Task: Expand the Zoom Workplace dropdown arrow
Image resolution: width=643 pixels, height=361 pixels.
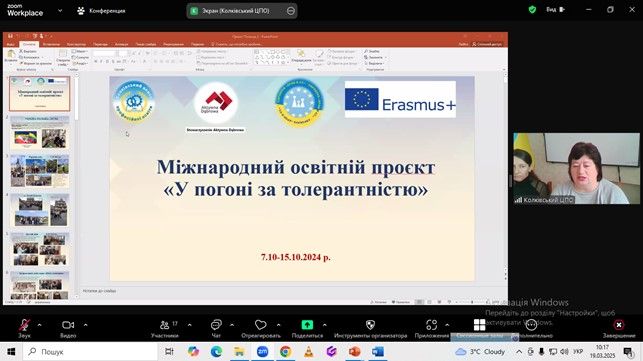Action: click(x=60, y=11)
